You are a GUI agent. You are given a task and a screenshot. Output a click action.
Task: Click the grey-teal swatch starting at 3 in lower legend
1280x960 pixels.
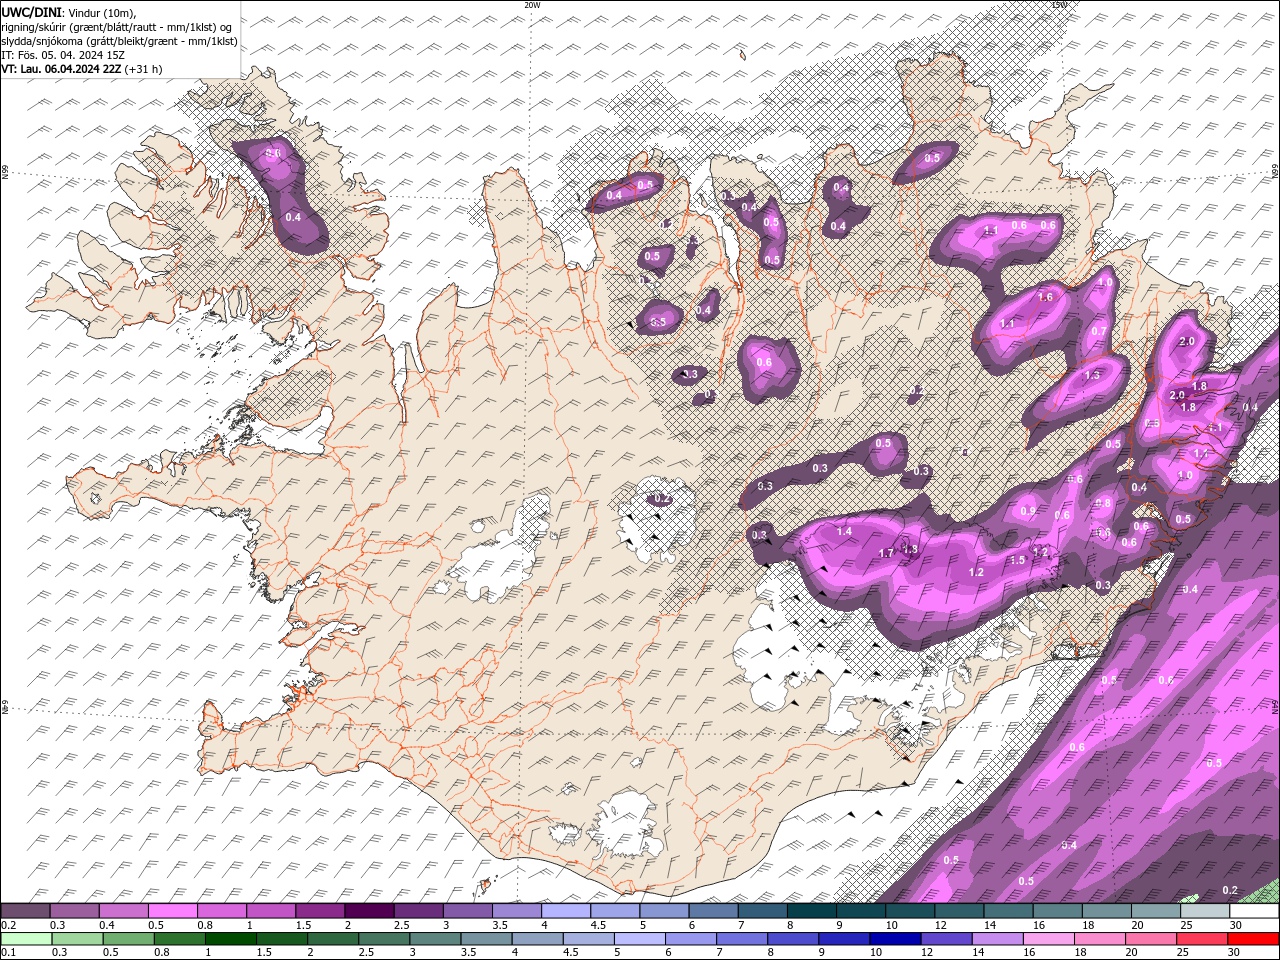[x=435, y=938]
